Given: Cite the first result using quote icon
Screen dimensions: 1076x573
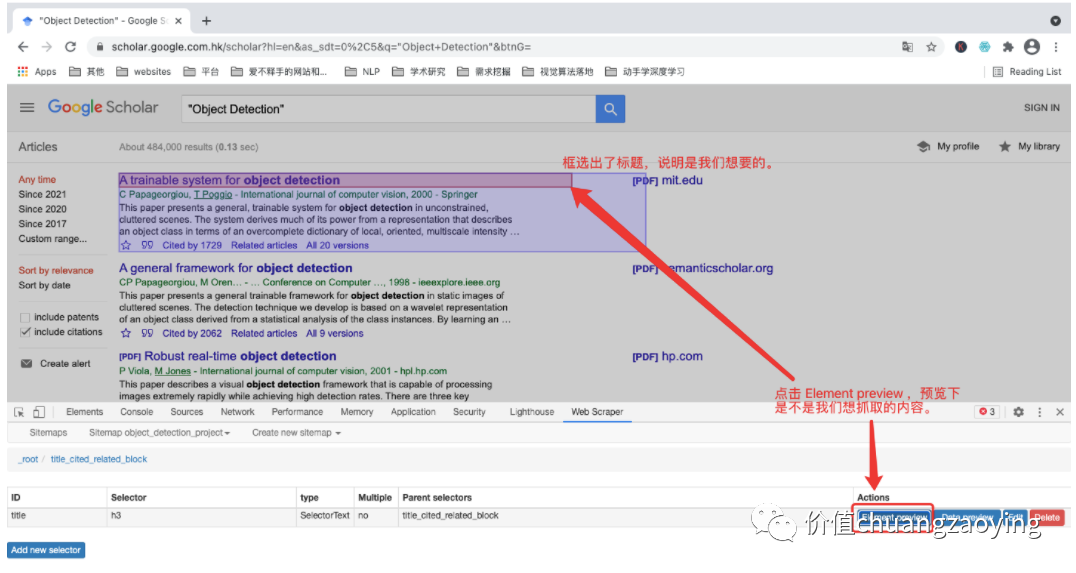Looking at the screenshot, I should [147, 245].
